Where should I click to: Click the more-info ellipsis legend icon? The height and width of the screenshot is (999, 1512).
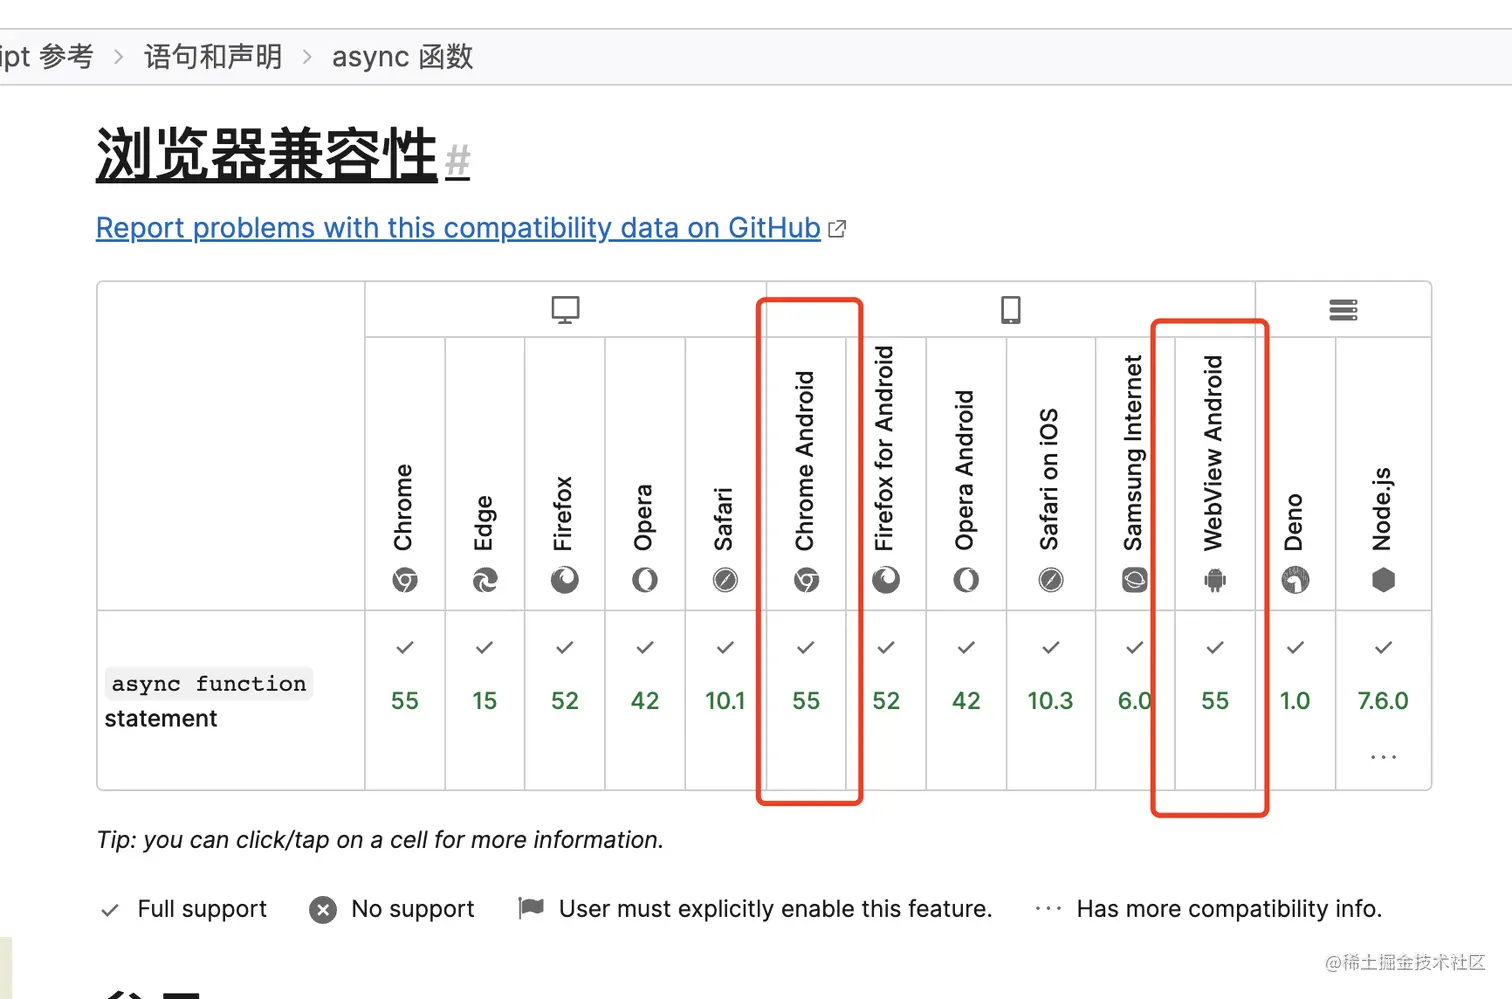pyautogui.click(x=1048, y=909)
